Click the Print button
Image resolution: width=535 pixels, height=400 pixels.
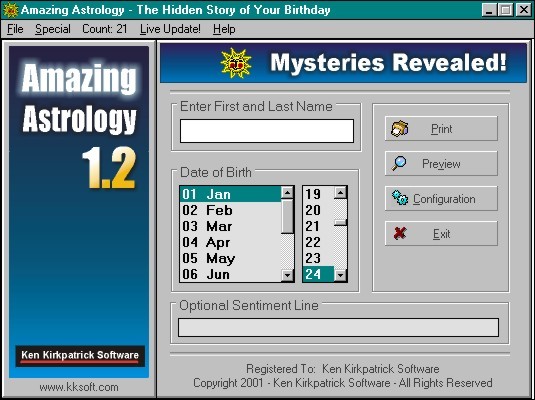click(x=441, y=129)
